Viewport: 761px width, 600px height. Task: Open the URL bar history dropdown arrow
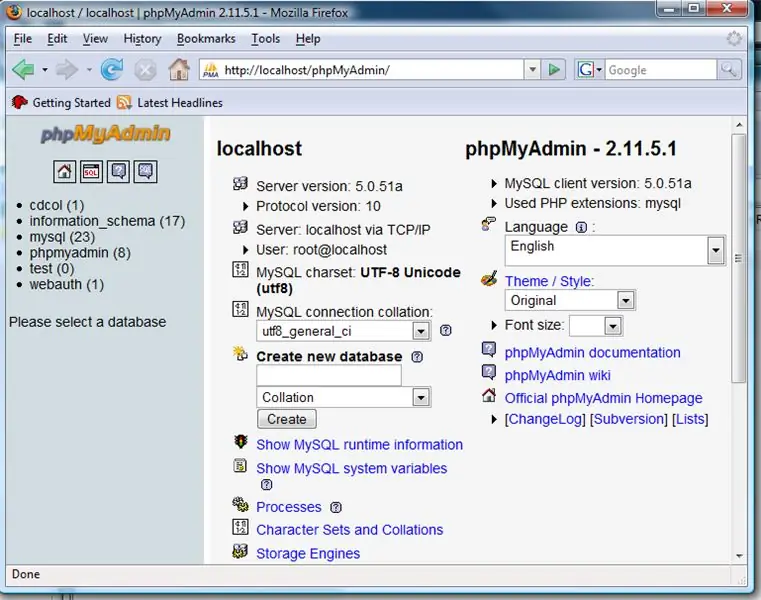[532, 69]
